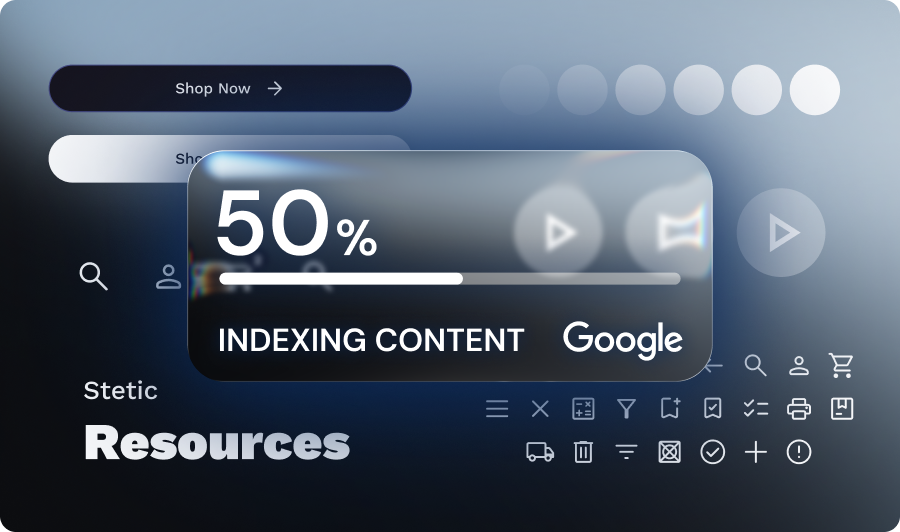The height and width of the screenshot is (532, 900).
Task: Click the dark Shop Now button
Action: pos(230,88)
